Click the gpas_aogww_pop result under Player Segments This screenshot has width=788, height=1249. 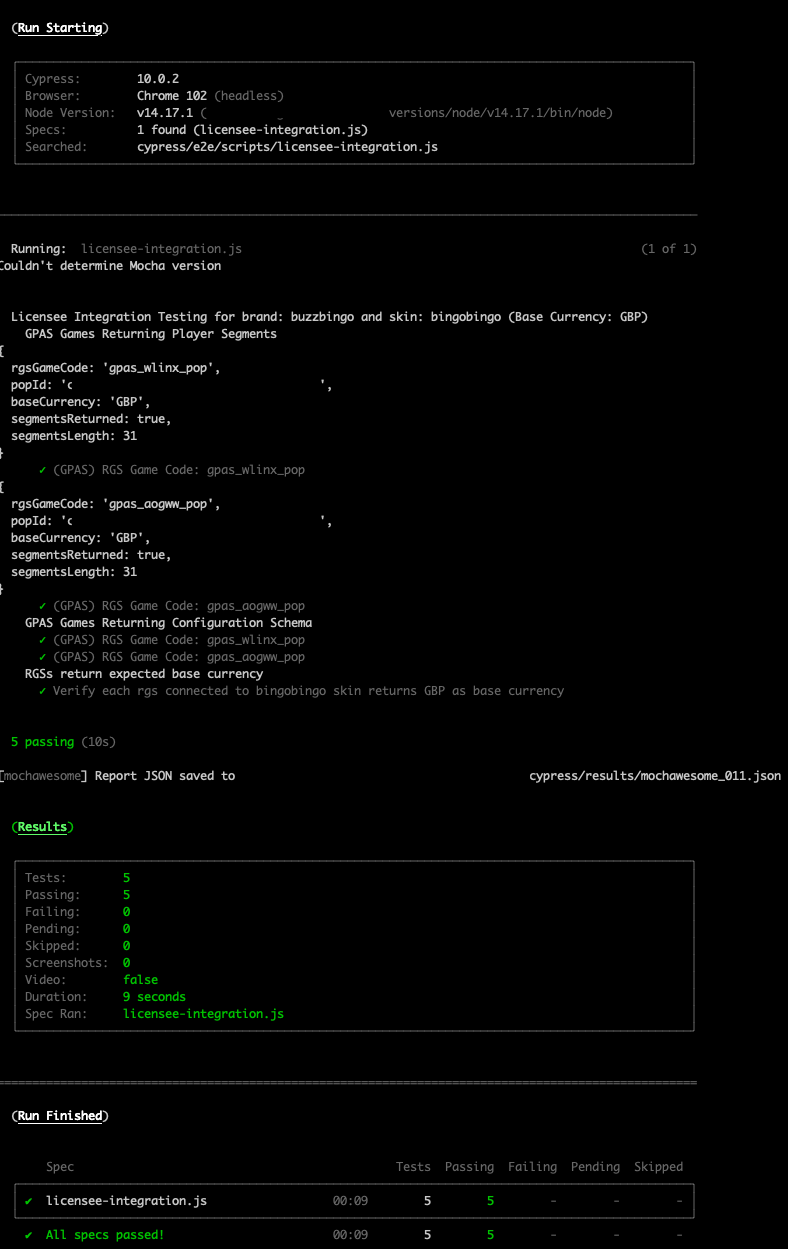pyautogui.click(x=171, y=605)
